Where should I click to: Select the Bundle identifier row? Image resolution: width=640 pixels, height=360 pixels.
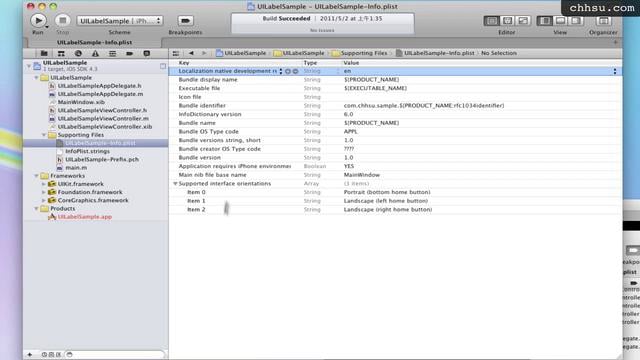point(396,106)
